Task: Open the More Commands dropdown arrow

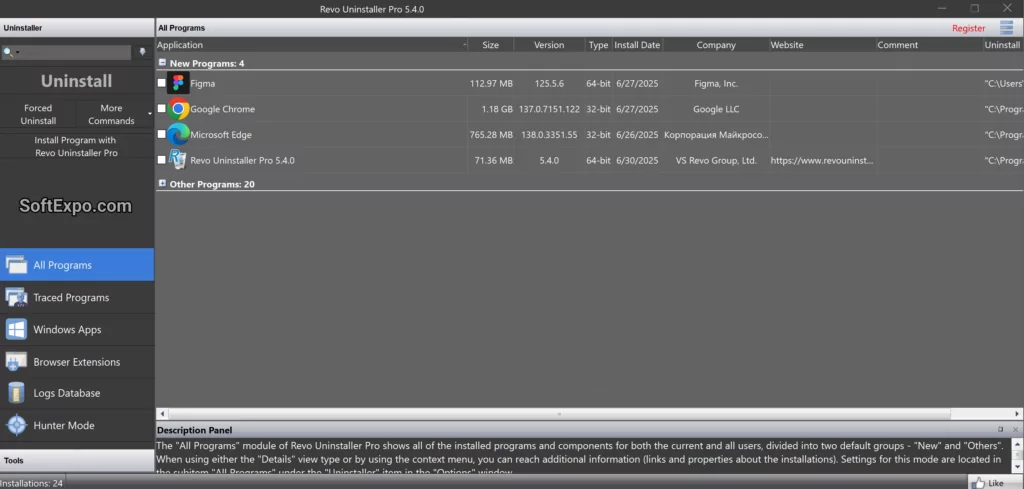Action: pos(150,114)
